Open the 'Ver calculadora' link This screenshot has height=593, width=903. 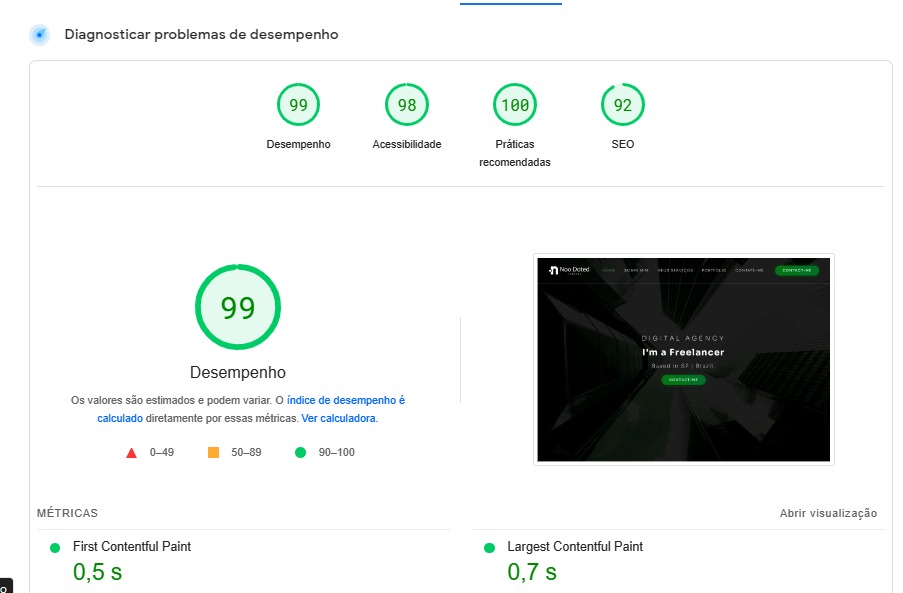pyautogui.click(x=339, y=419)
